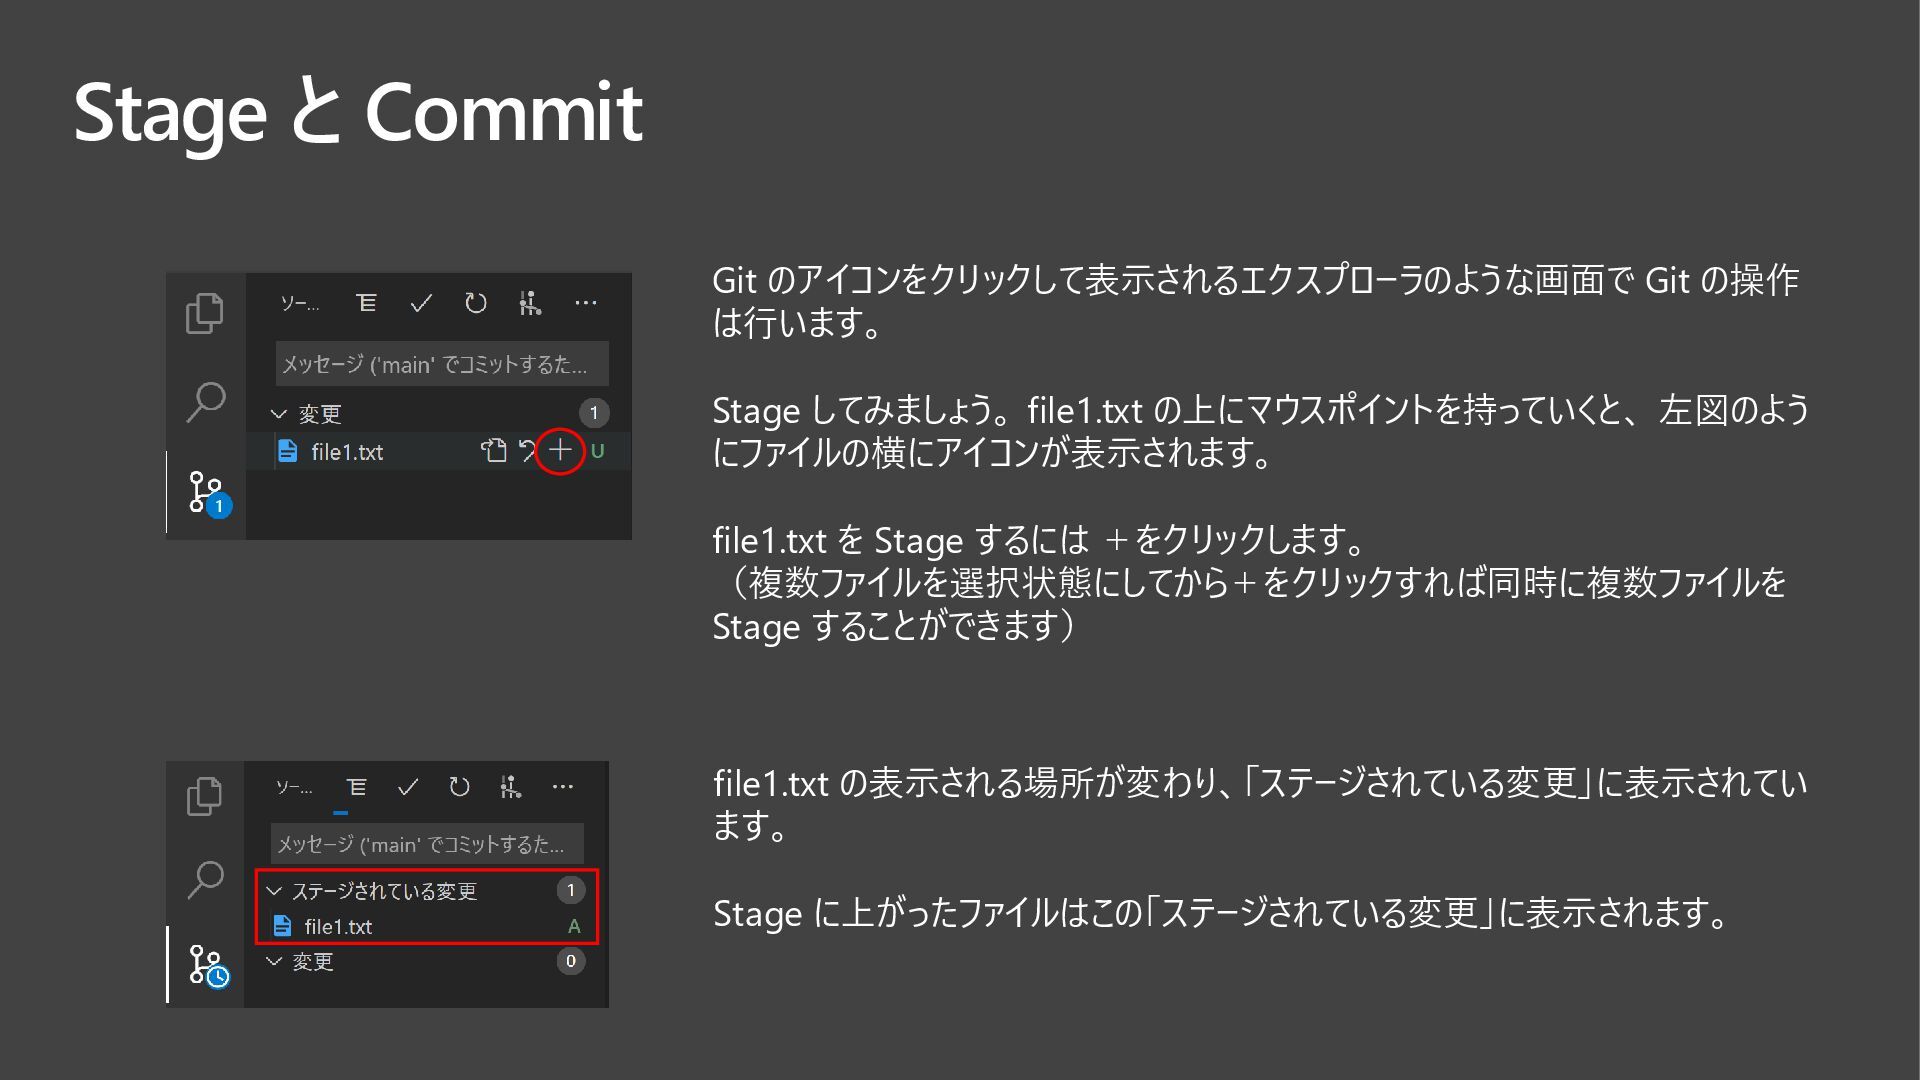The height and width of the screenshot is (1080, 1920).
Task: Click the commit checkmark in the upper panel
Action: pyautogui.click(x=421, y=303)
